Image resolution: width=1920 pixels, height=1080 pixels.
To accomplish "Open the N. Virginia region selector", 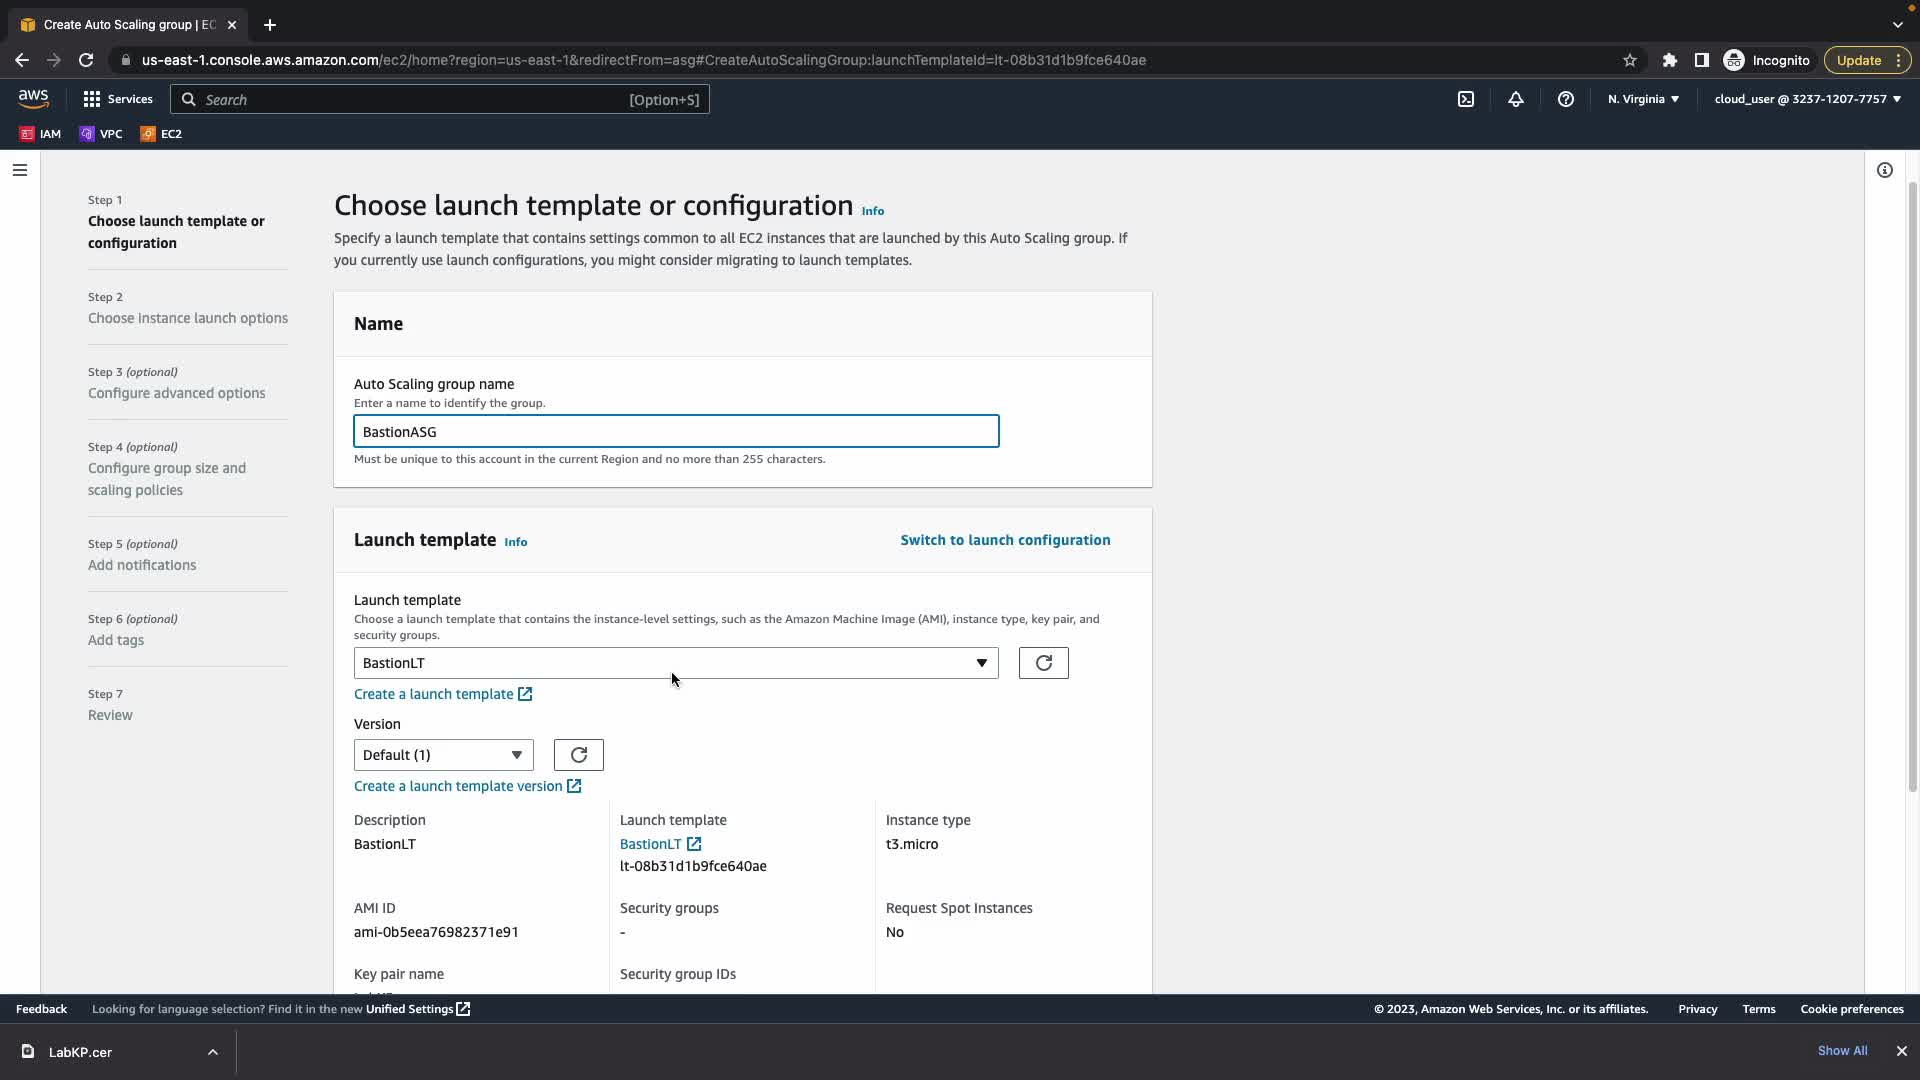I will click(x=1643, y=99).
